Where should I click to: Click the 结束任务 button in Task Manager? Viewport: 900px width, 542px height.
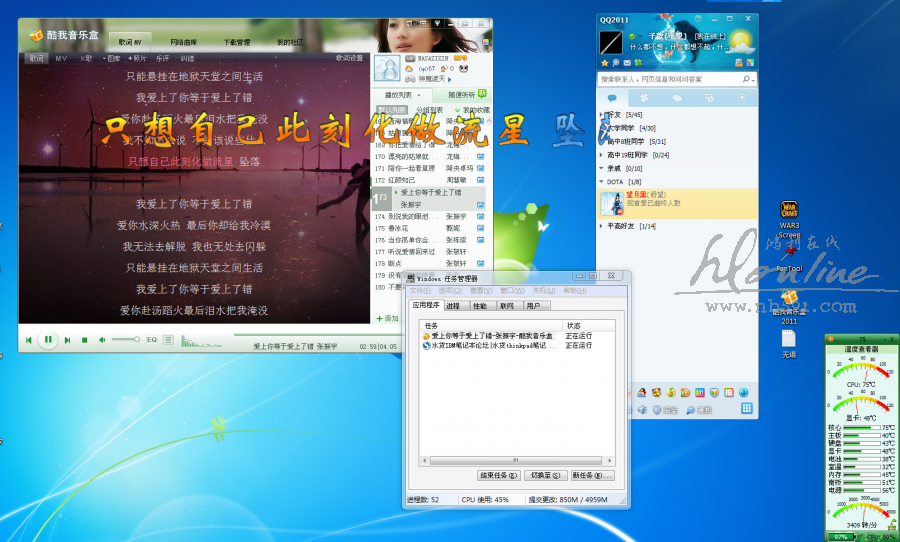point(499,475)
